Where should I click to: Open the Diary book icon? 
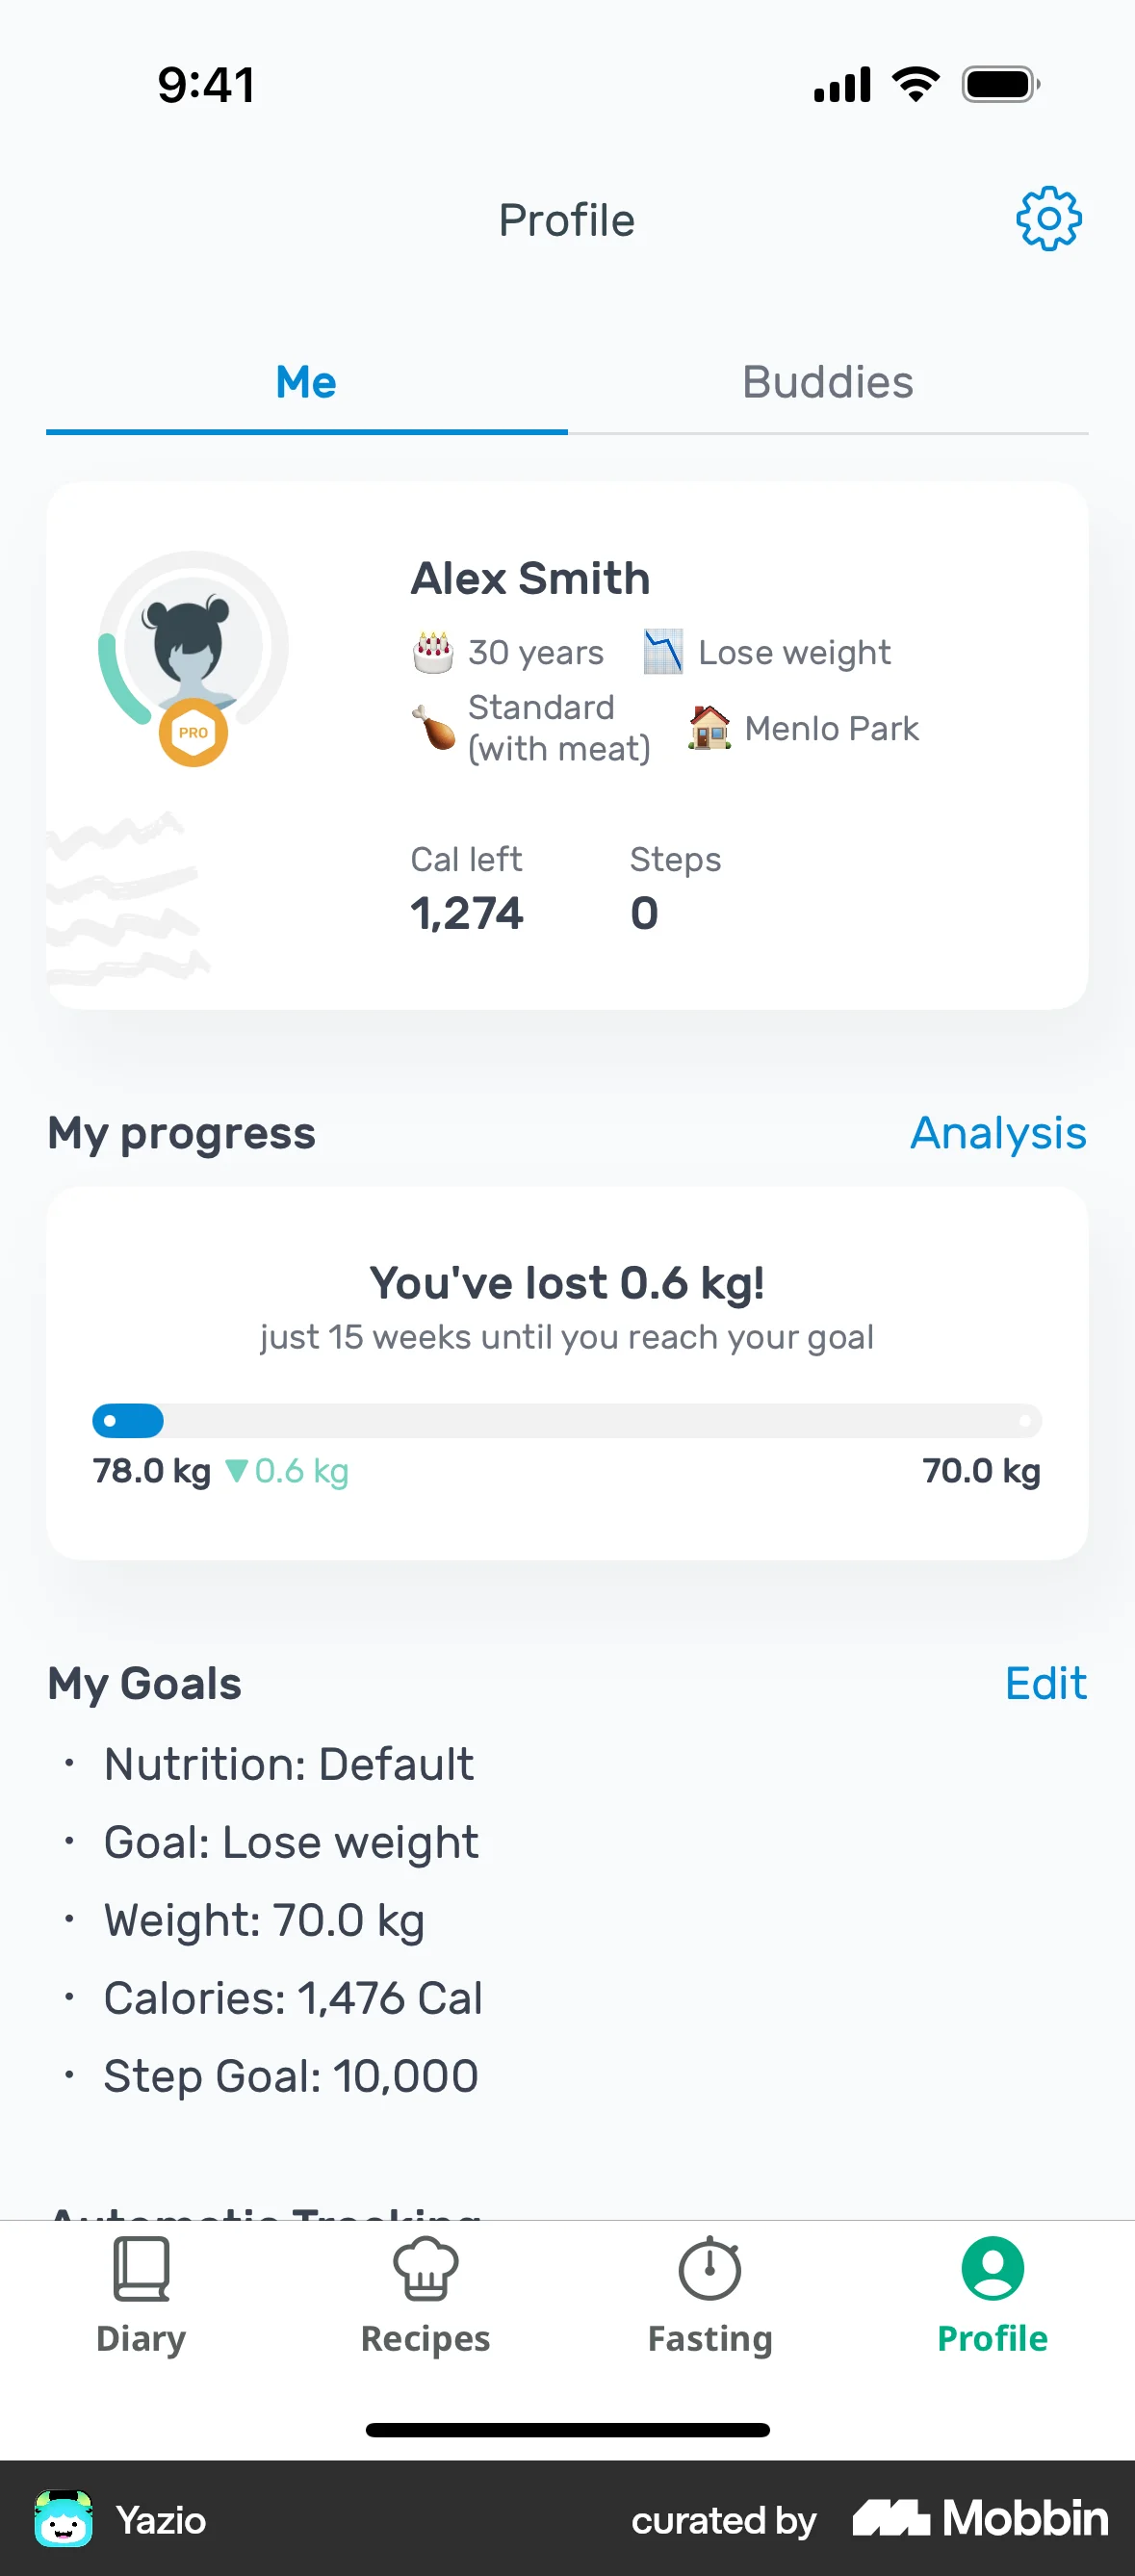pyautogui.click(x=141, y=2269)
